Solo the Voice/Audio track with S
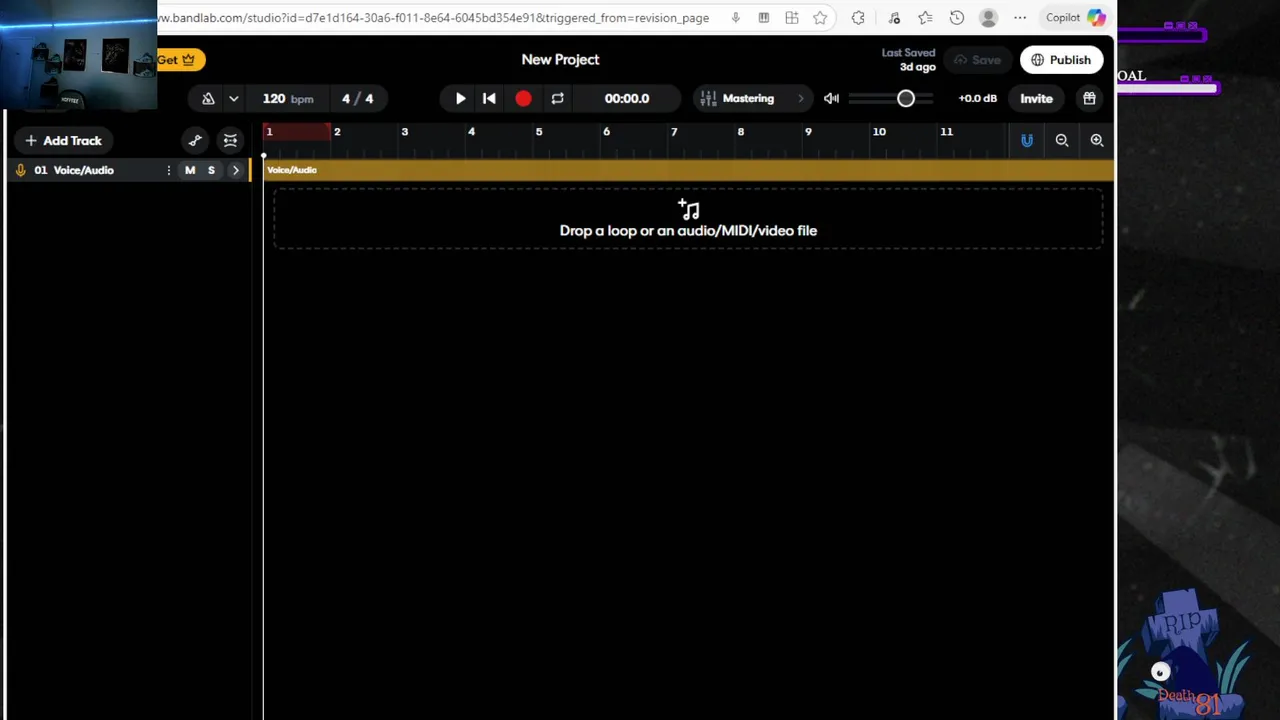The image size is (1280, 720). [x=211, y=170]
